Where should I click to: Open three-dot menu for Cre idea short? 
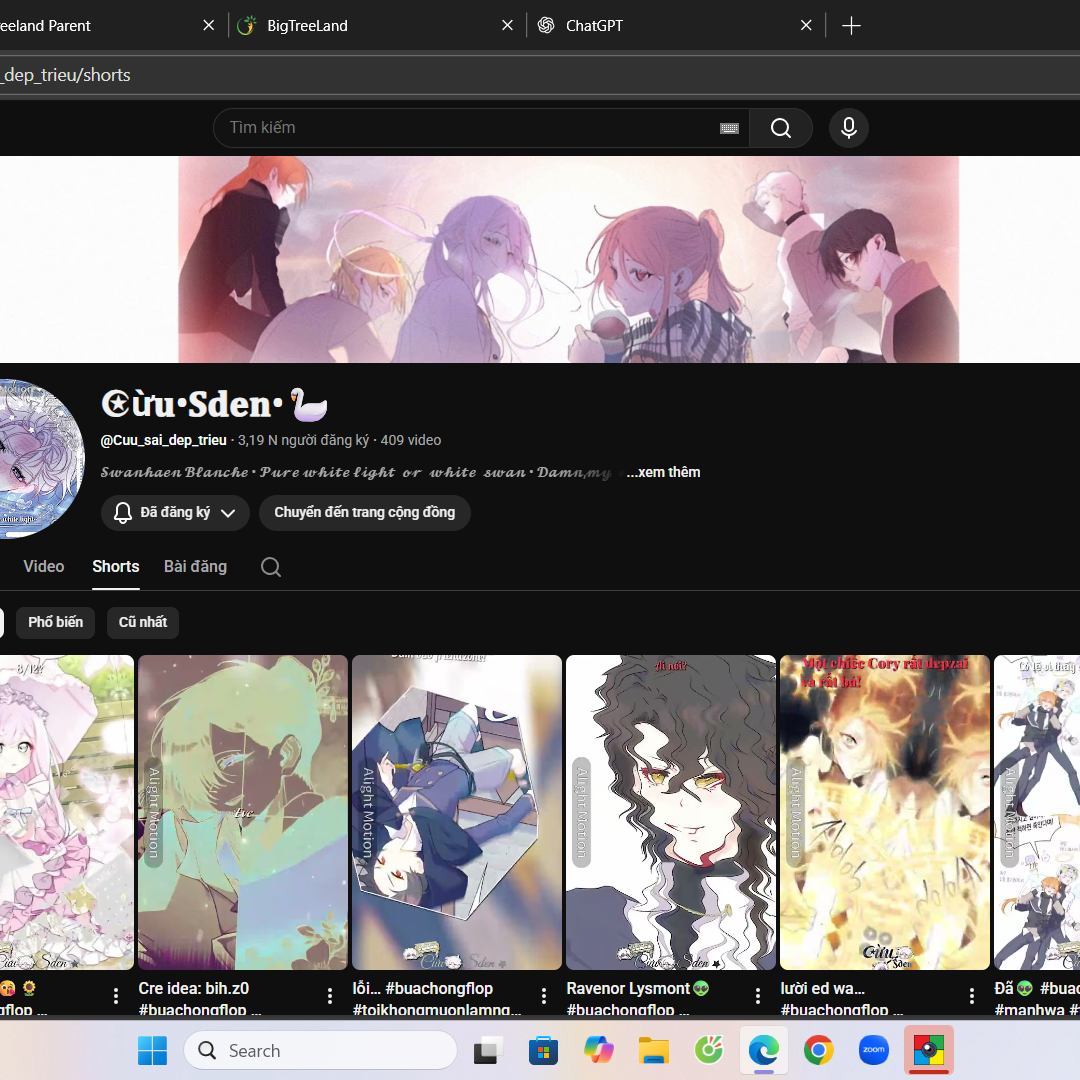[x=330, y=996]
